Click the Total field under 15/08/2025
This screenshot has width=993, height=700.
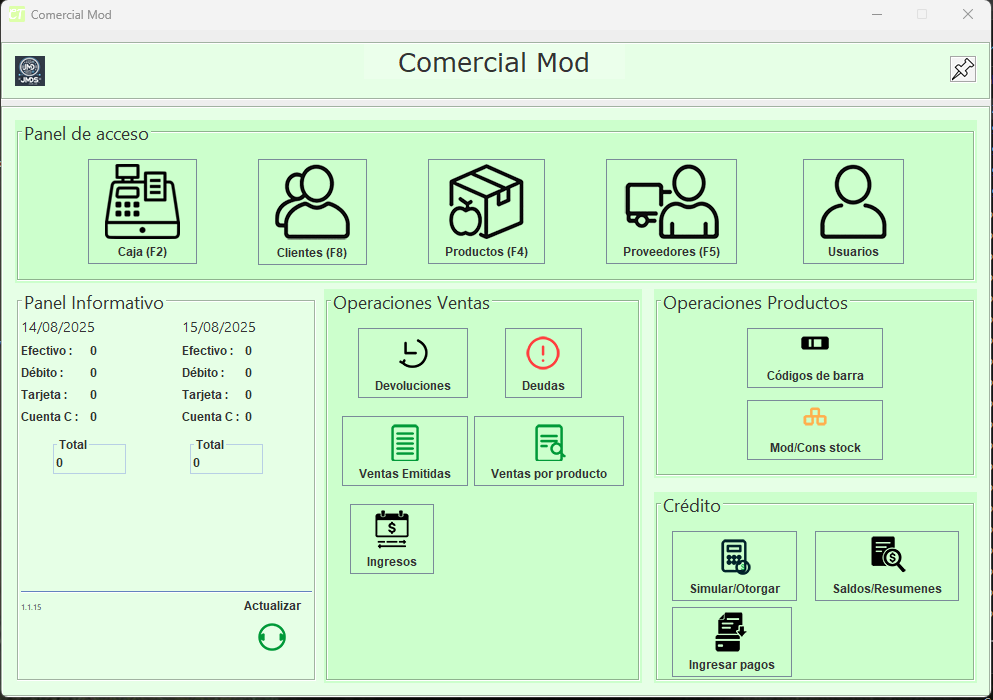tap(226, 462)
